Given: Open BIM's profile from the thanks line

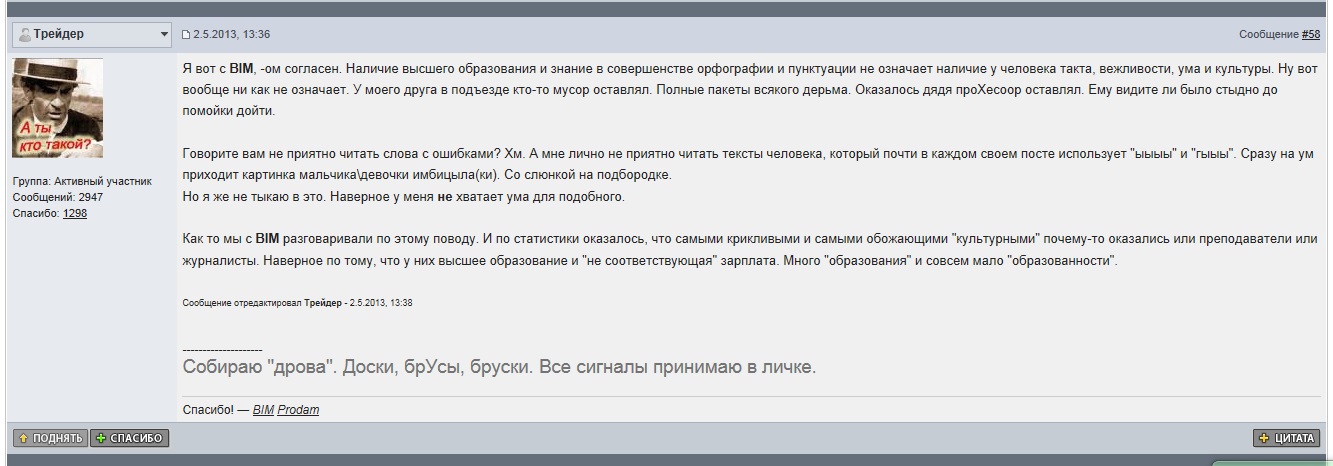Looking at the screenshot, I should tap(263, 410).
